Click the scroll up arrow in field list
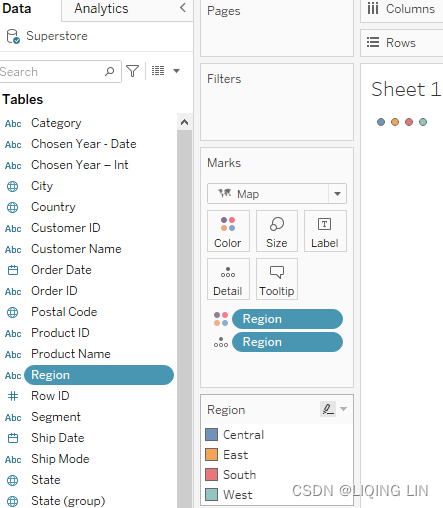 pos(184,122)
